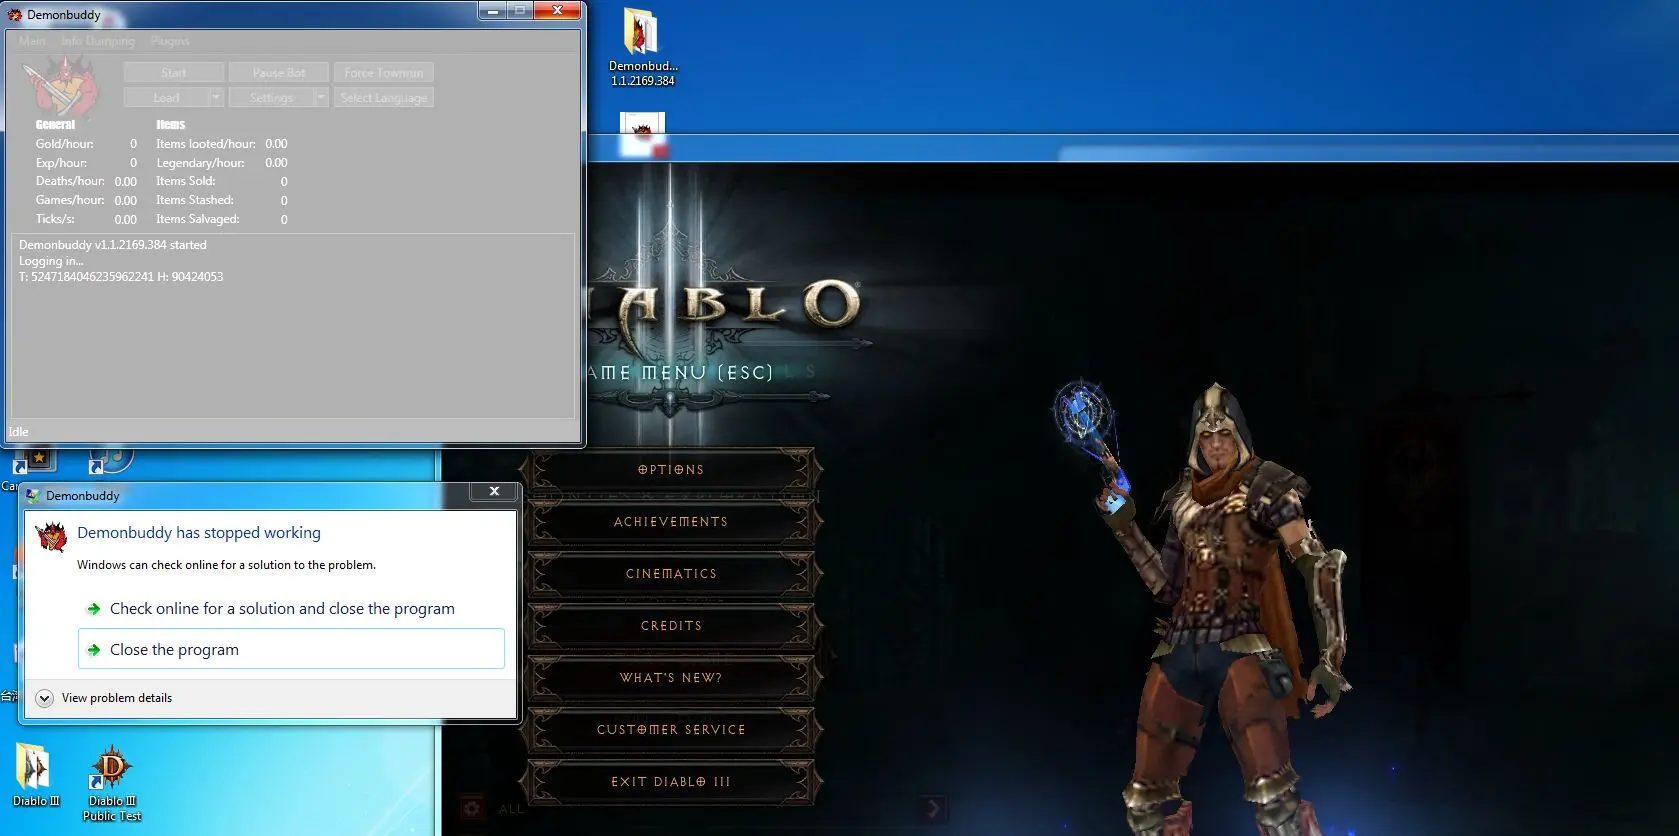Click the Idle status bar text
Image resolution: width=1679 pixels, height=836 pixels.
[19, 432]
